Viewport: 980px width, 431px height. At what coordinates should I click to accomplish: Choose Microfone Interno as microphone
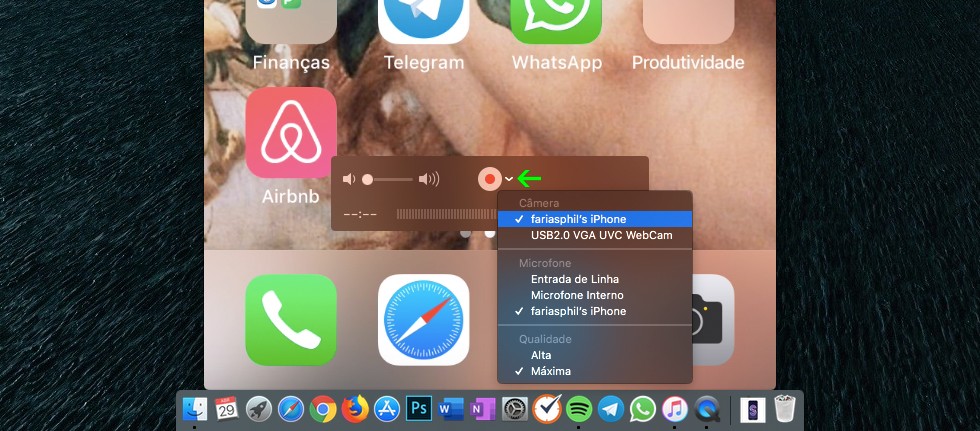click(x=595, y=295)
